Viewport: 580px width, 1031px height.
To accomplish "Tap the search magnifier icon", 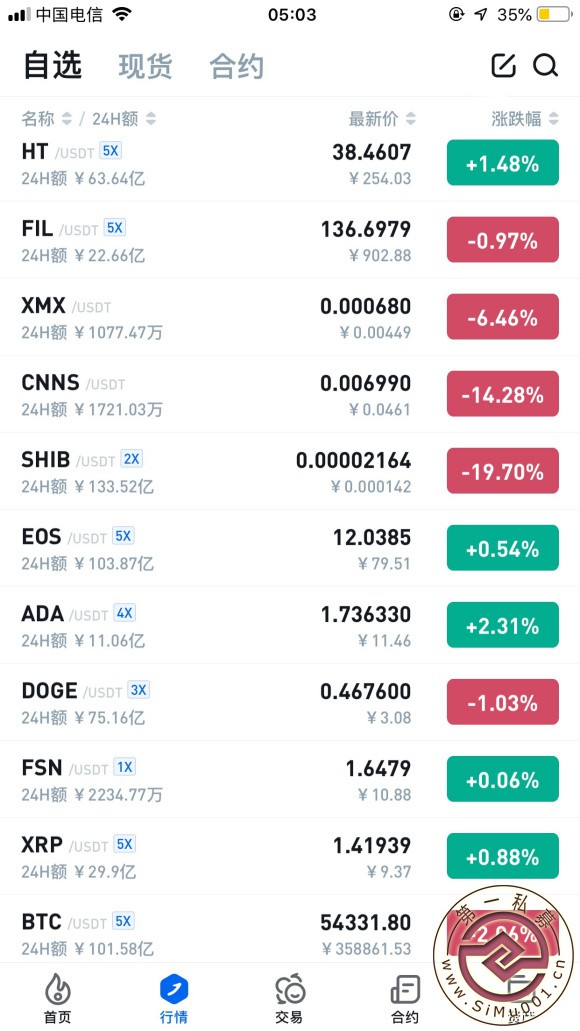I will (545, 65).
